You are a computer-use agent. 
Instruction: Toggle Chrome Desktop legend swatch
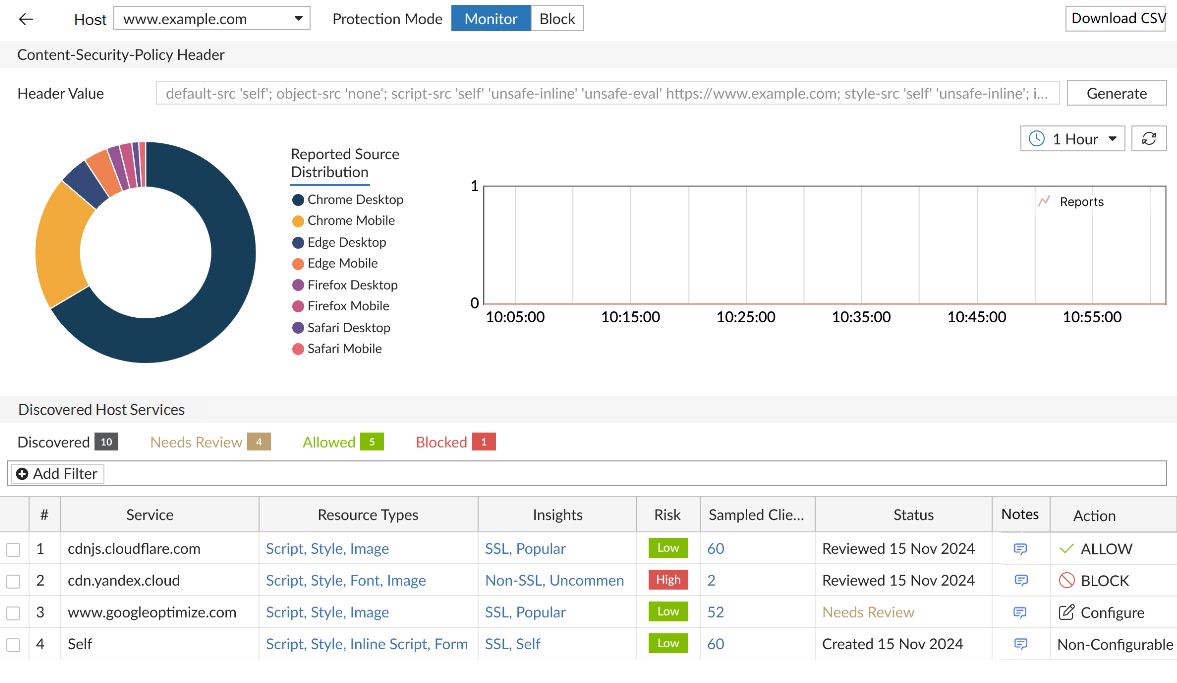[x=298, y=200]
